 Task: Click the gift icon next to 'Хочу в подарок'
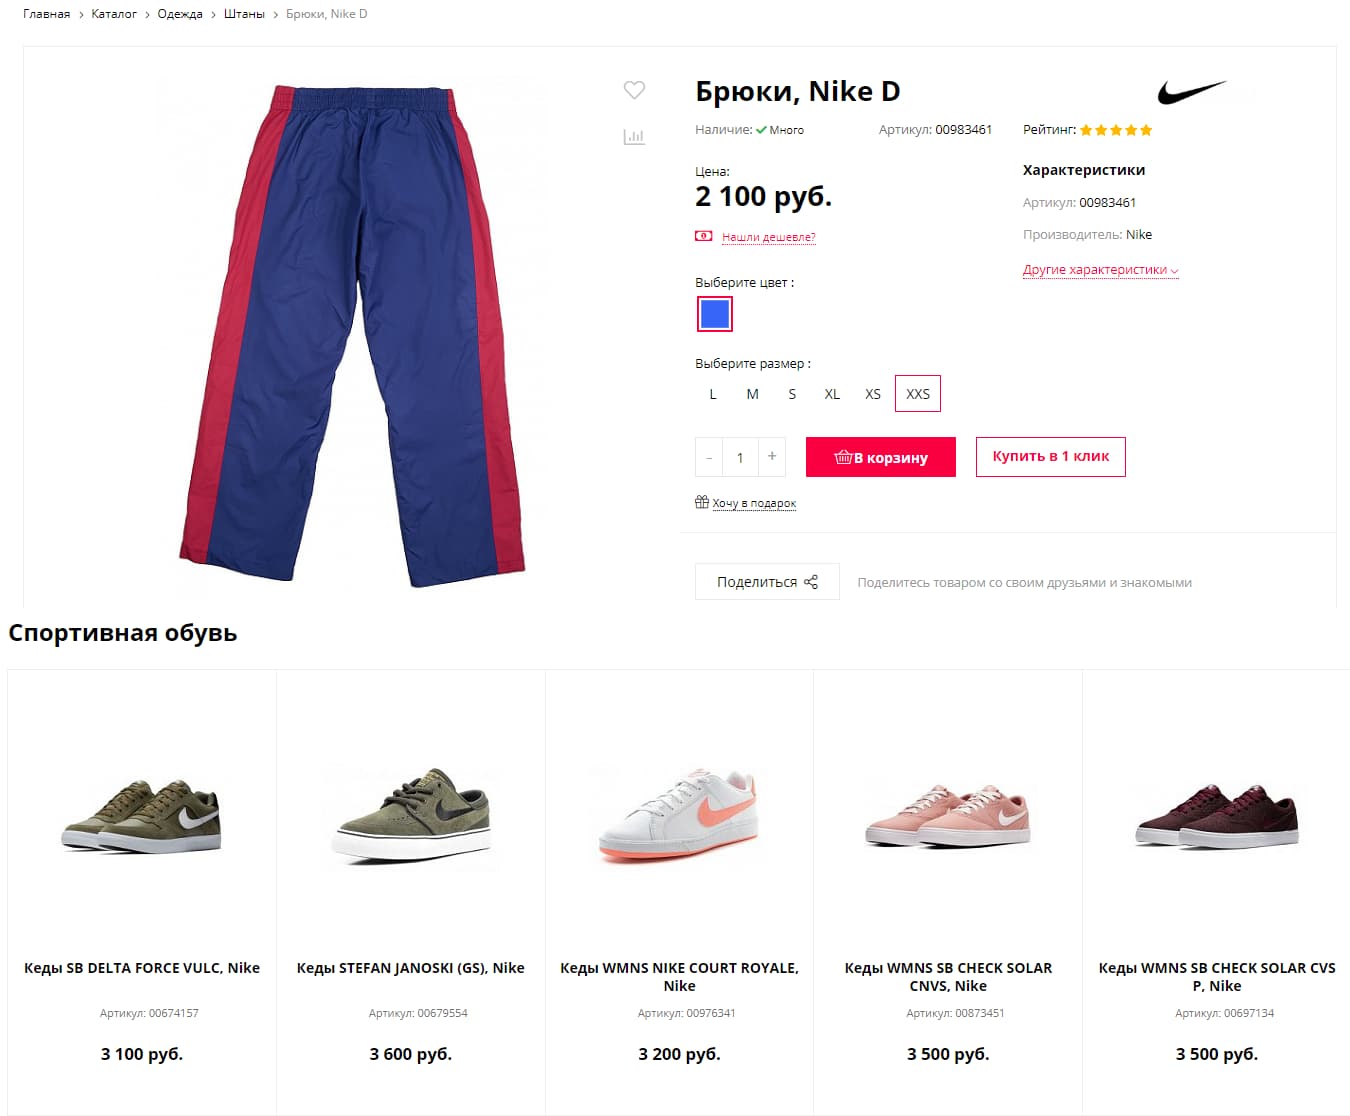click(702, 502)
